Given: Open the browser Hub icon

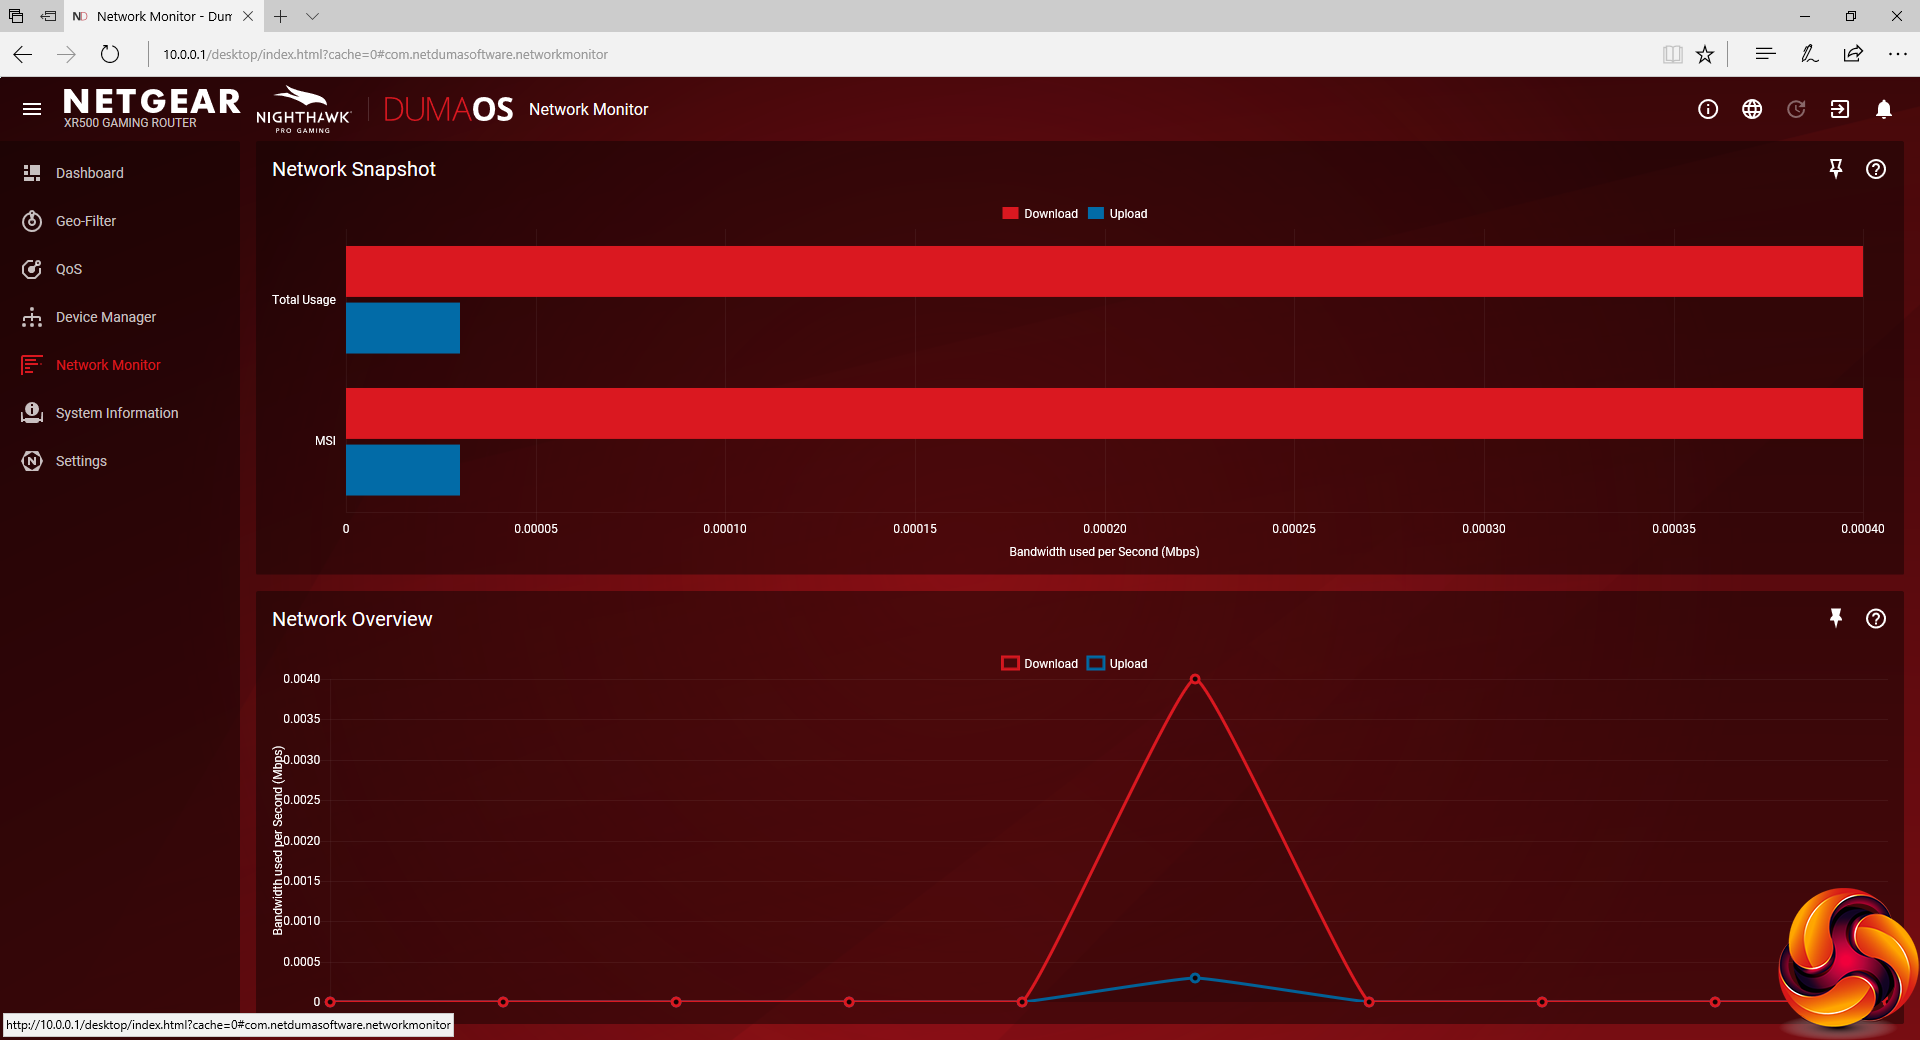Looking at the screenshot, I should 1765,54.
